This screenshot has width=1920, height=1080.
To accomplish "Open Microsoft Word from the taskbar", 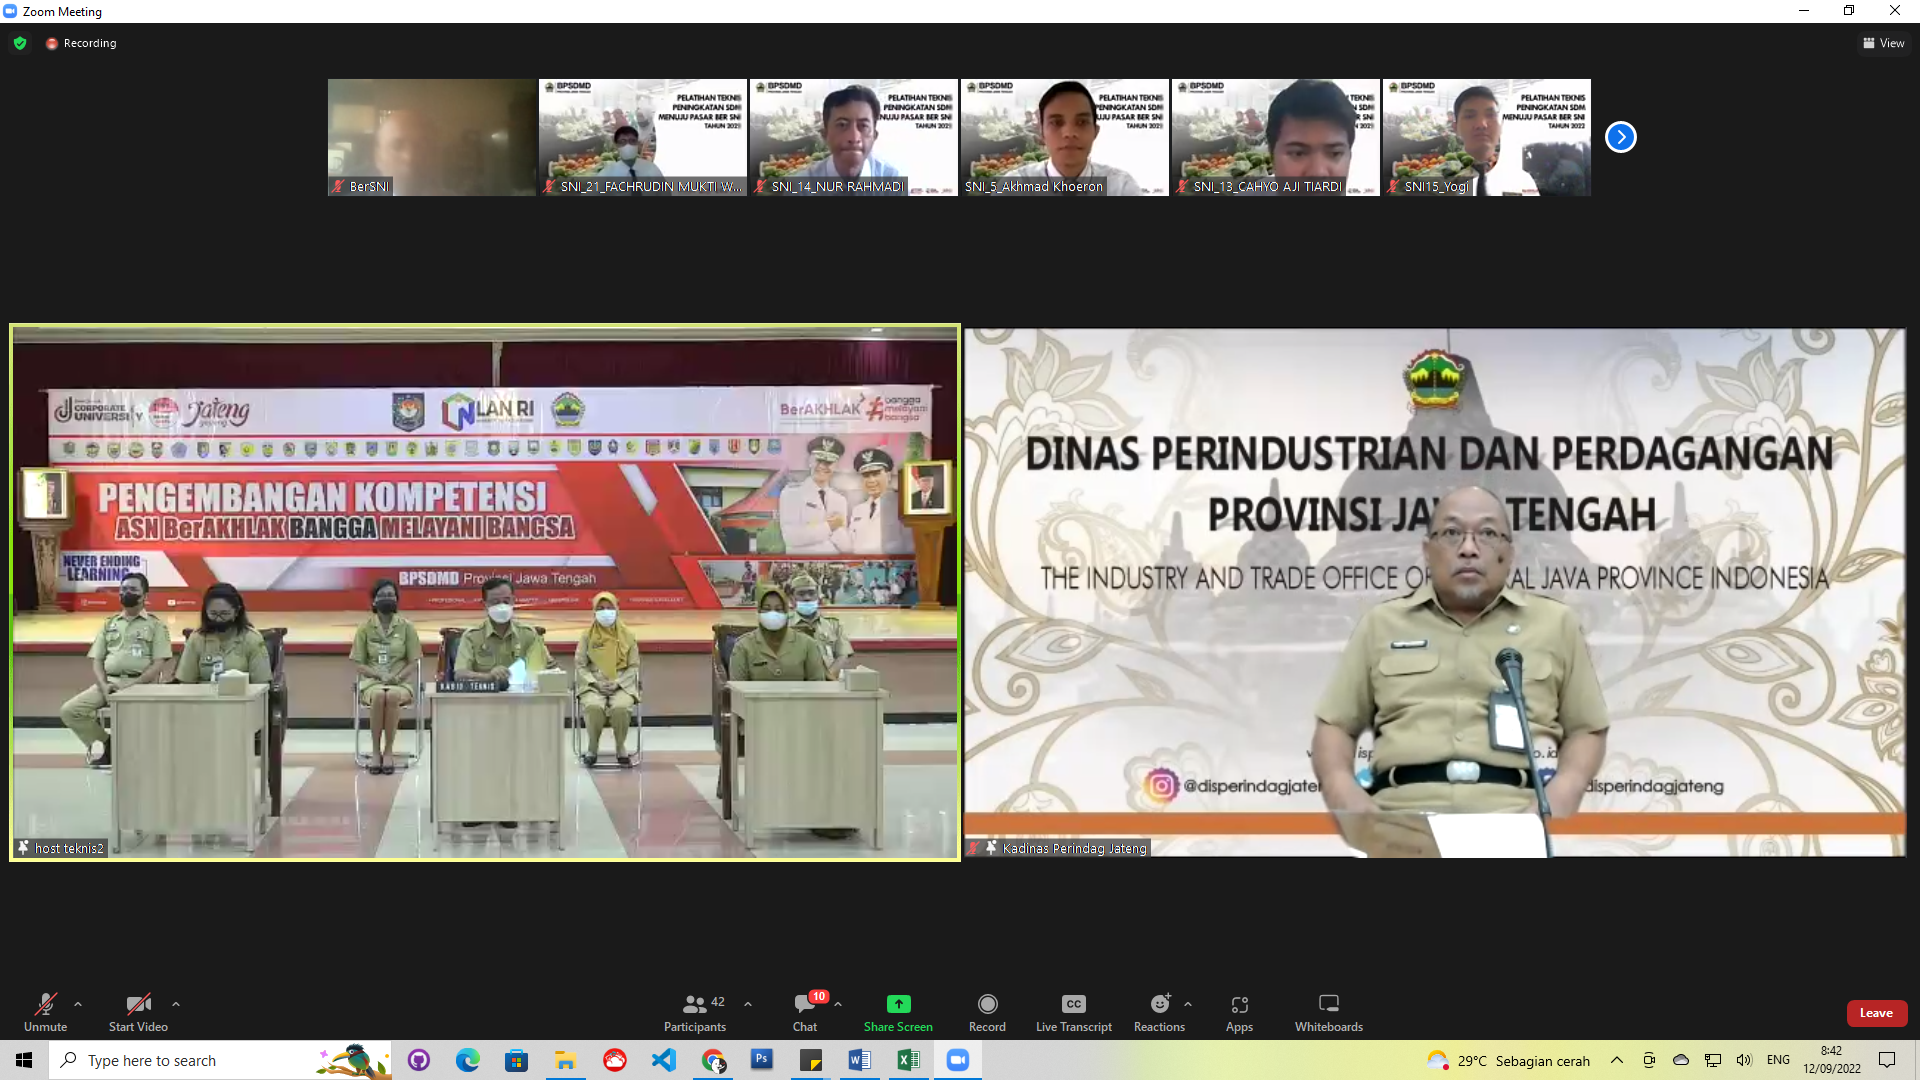I will click(859, 1060).
